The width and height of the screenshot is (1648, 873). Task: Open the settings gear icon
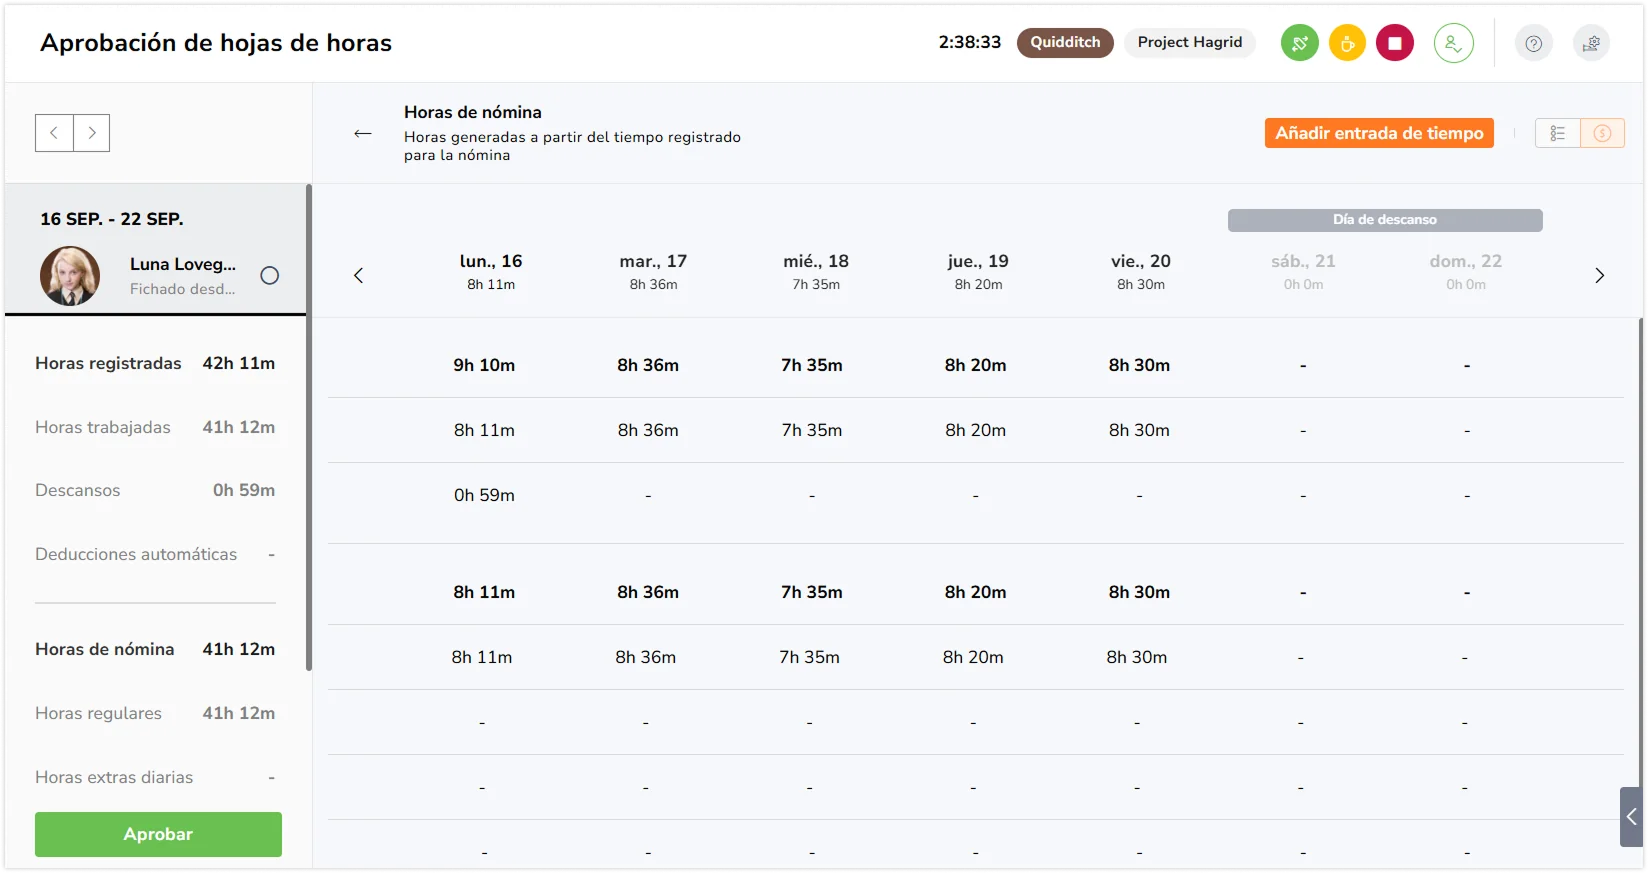click(x=1591, y=43)
